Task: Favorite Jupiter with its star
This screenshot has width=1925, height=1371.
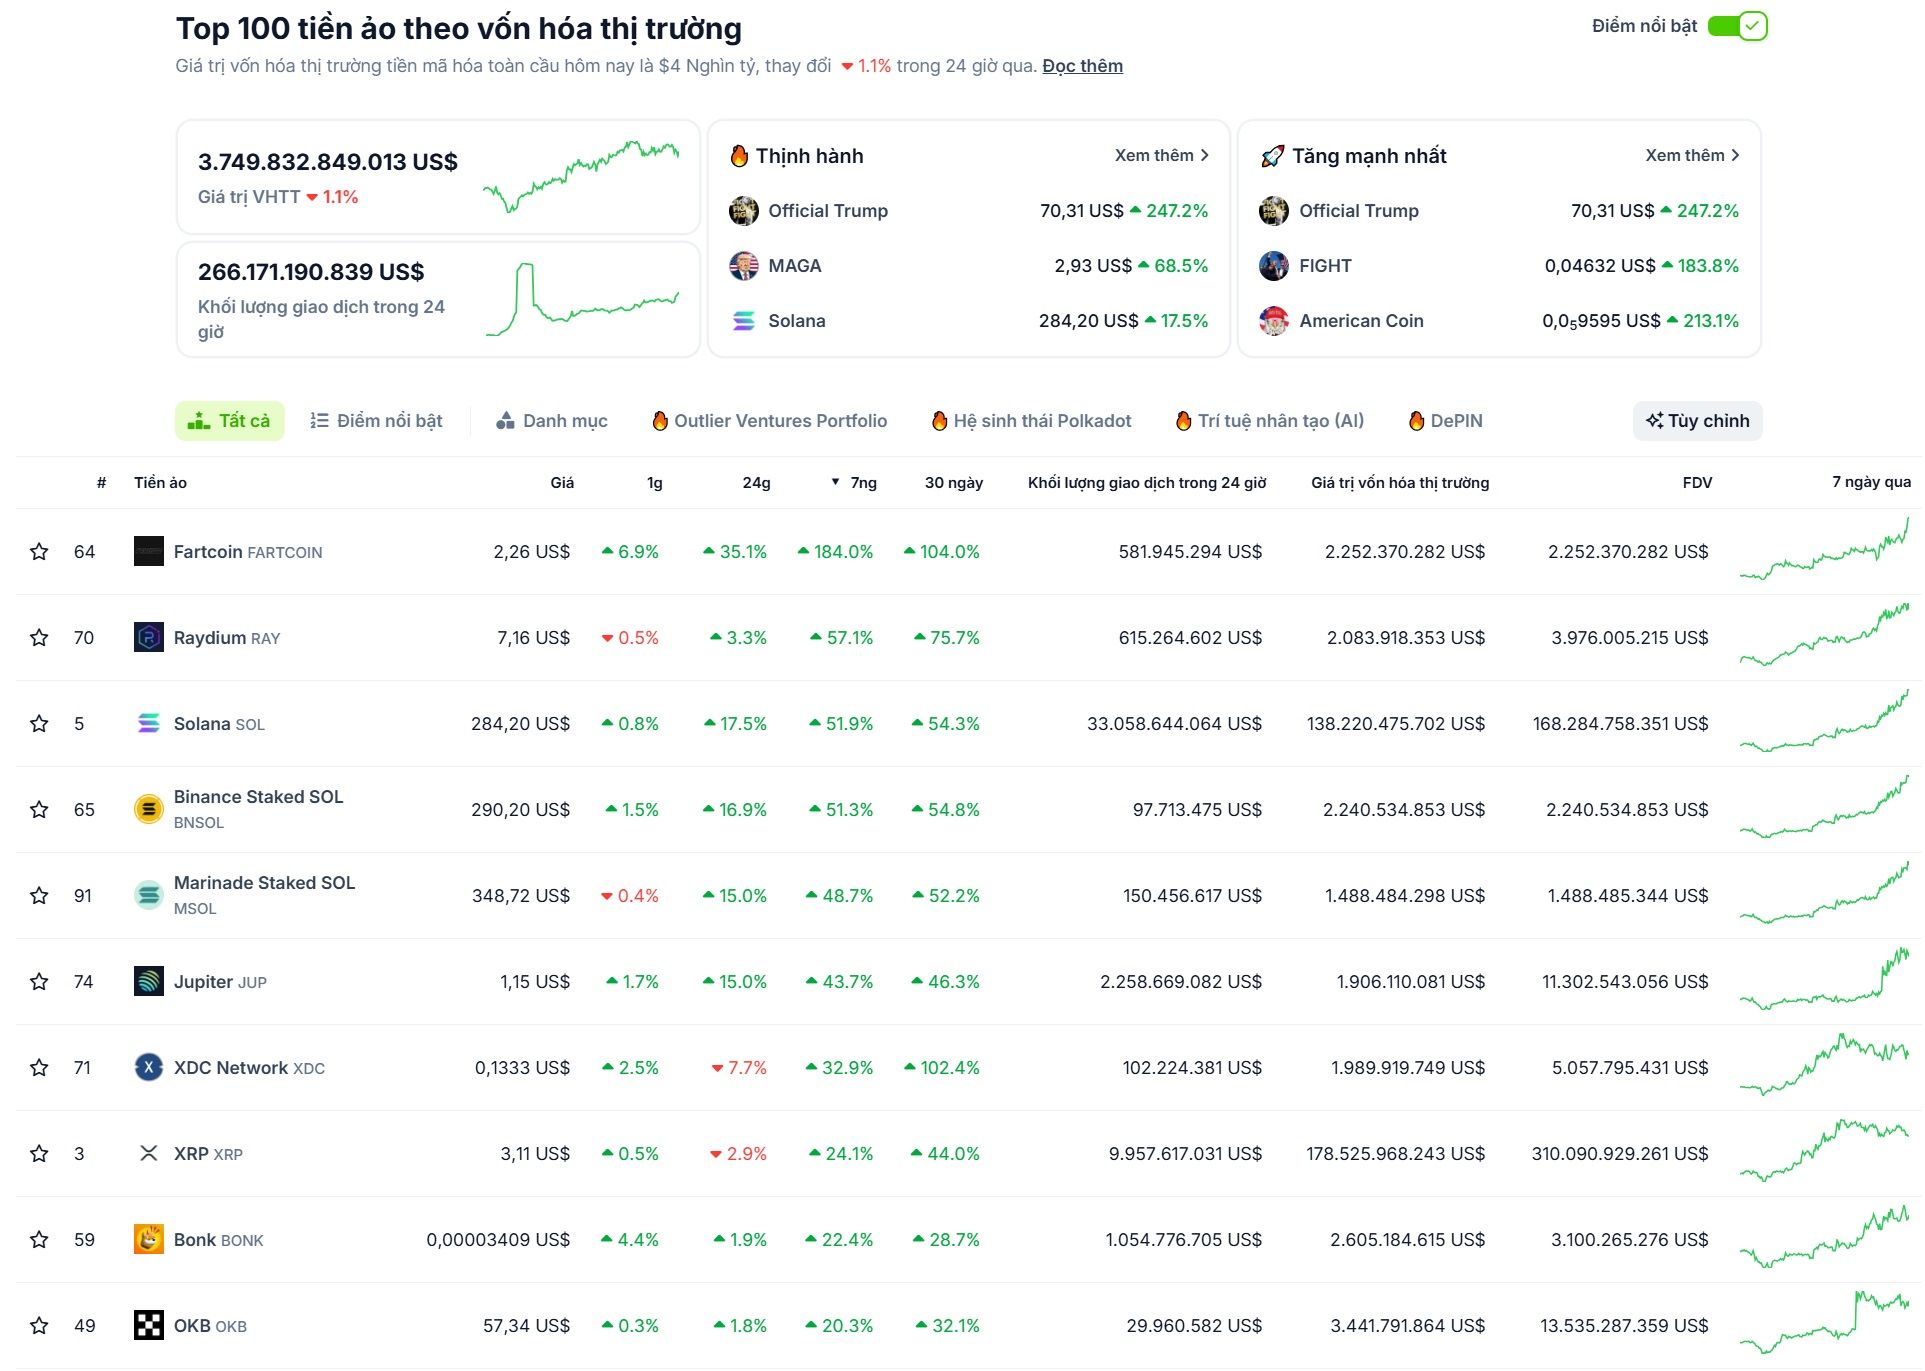Action: pyautogui.click(x=39, y=982)
